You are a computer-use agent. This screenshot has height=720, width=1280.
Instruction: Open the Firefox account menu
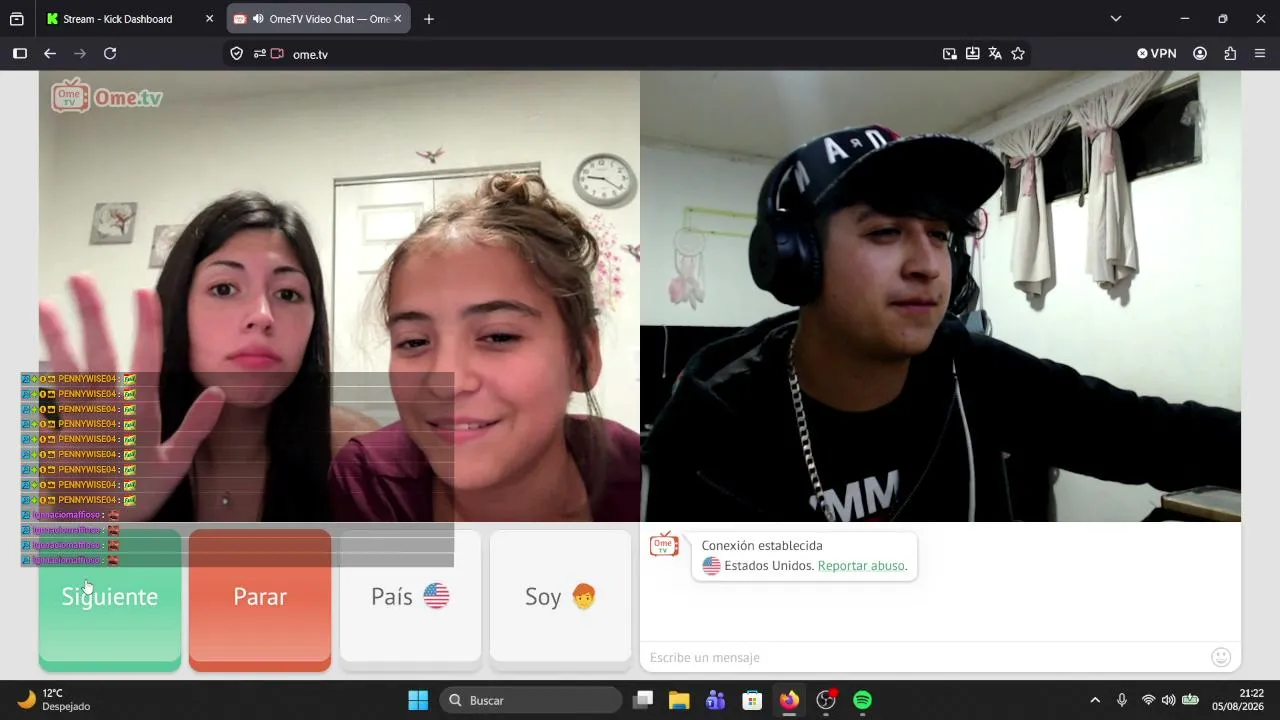pos(1200,54)
